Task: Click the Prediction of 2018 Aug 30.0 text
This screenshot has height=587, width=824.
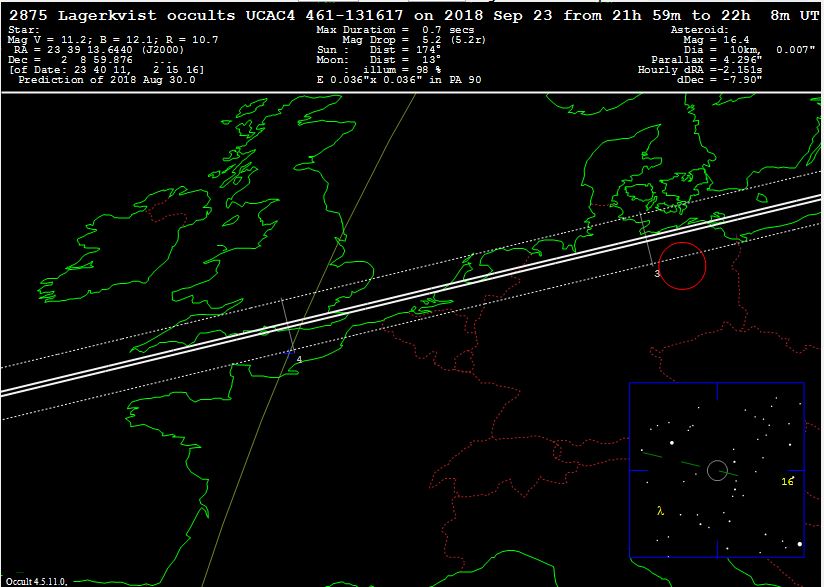Action: [107, 79]
